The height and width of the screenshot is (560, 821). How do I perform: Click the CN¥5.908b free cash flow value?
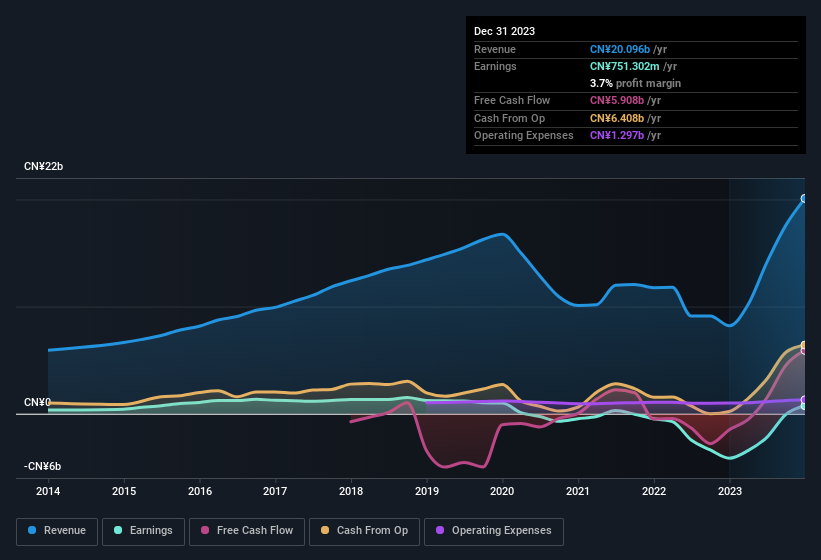pyautogui.click(x=617, y=100)
